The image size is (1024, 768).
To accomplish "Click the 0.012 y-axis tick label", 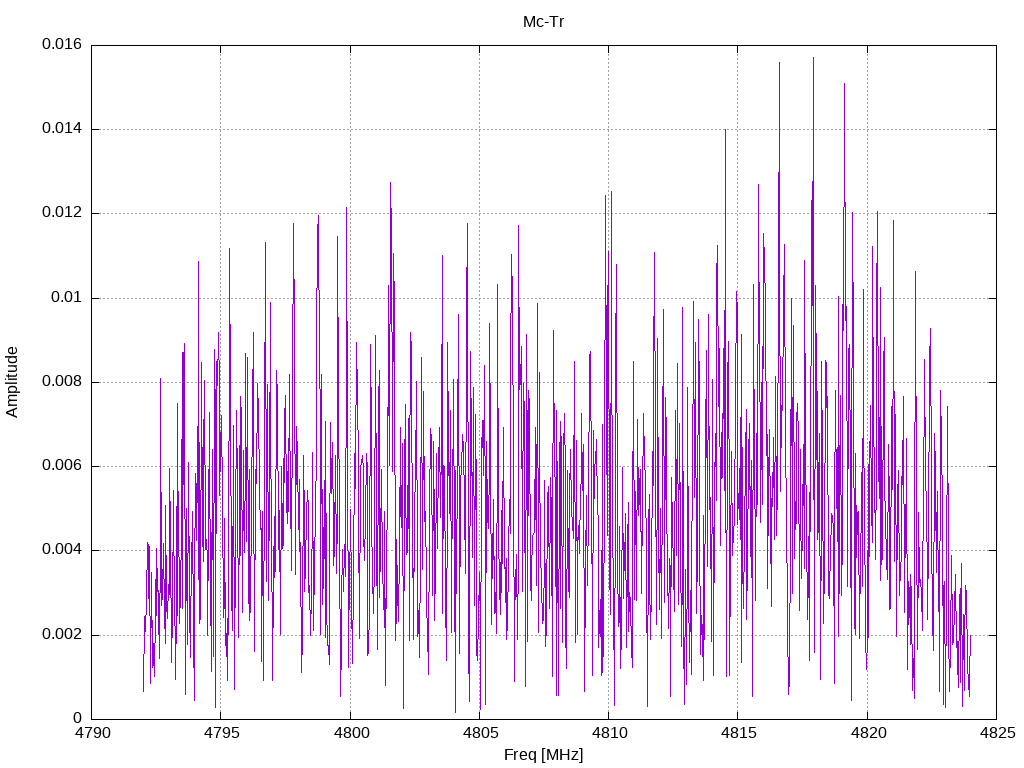I will pyautogui.click(x=62, y=213).
